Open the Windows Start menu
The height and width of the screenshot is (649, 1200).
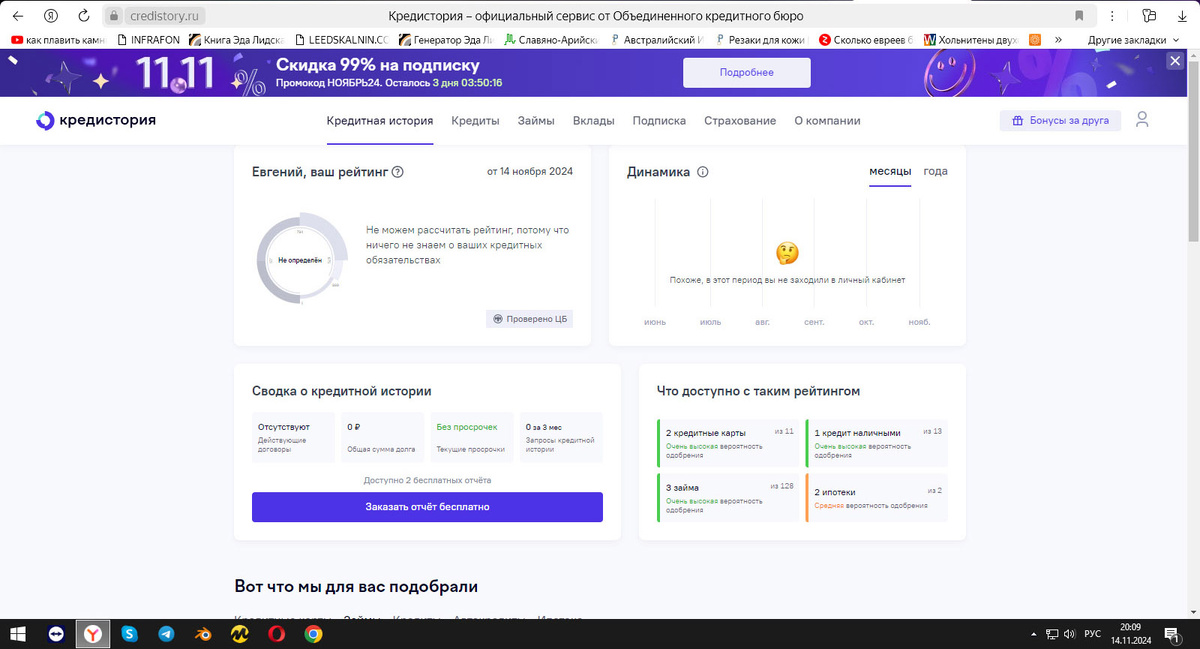click(17, 634)
